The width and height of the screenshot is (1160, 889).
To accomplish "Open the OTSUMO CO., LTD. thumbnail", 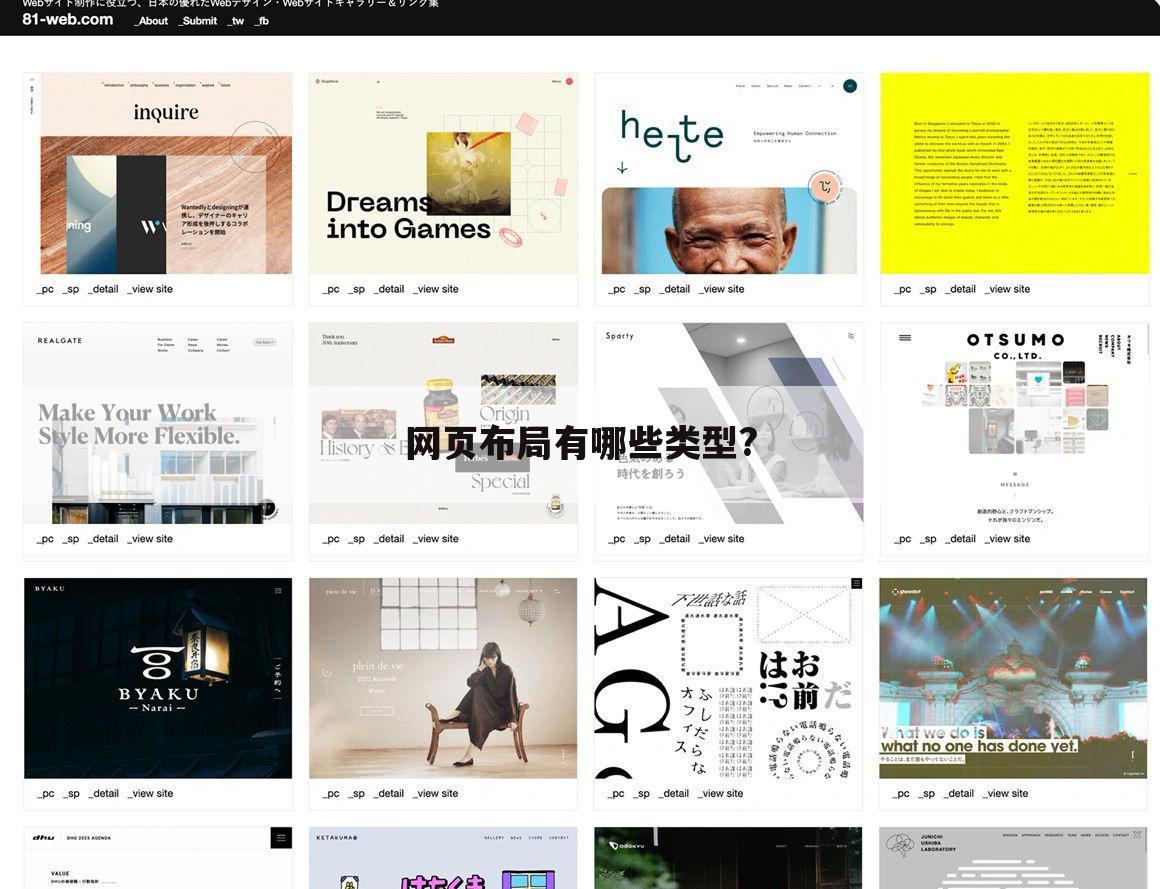I will (x=1014, y=423).
